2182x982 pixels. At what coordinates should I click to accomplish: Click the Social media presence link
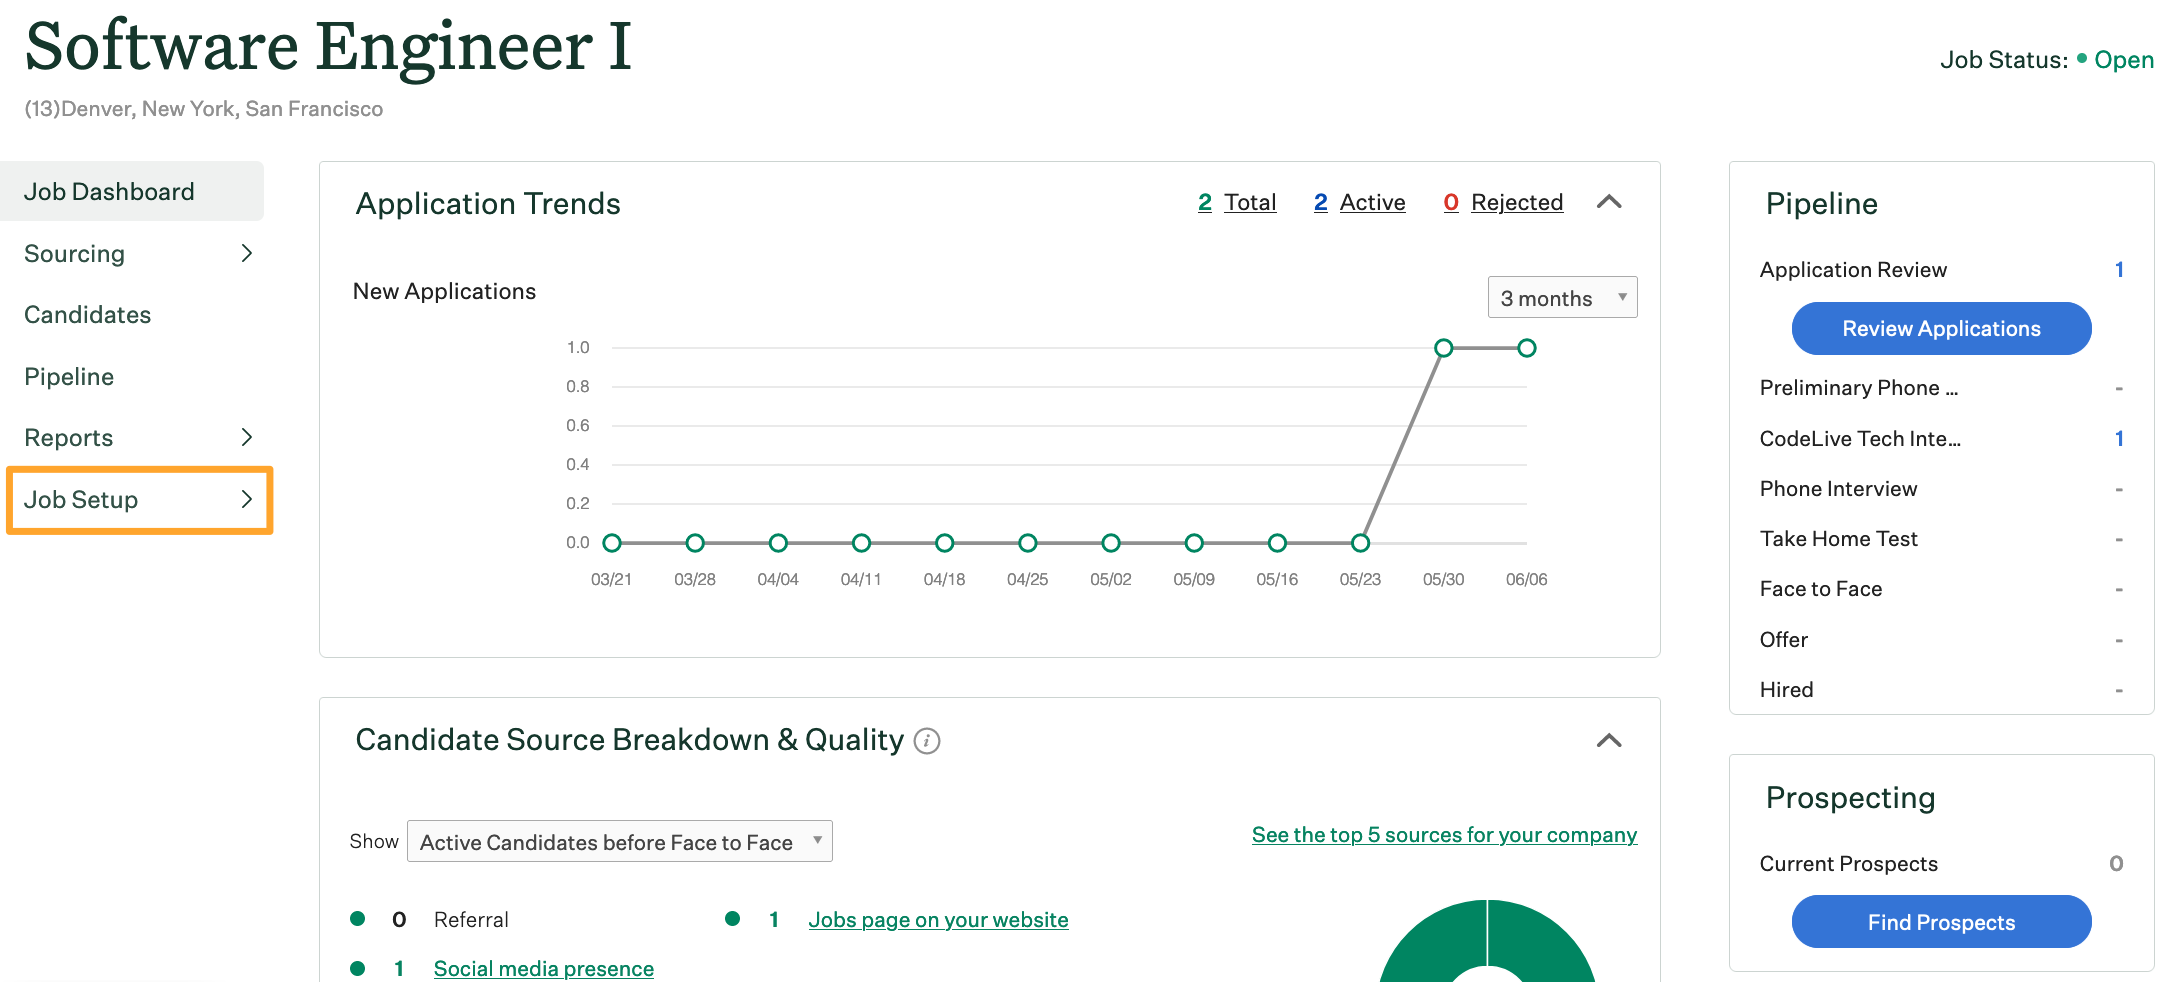tap(544, 968)
